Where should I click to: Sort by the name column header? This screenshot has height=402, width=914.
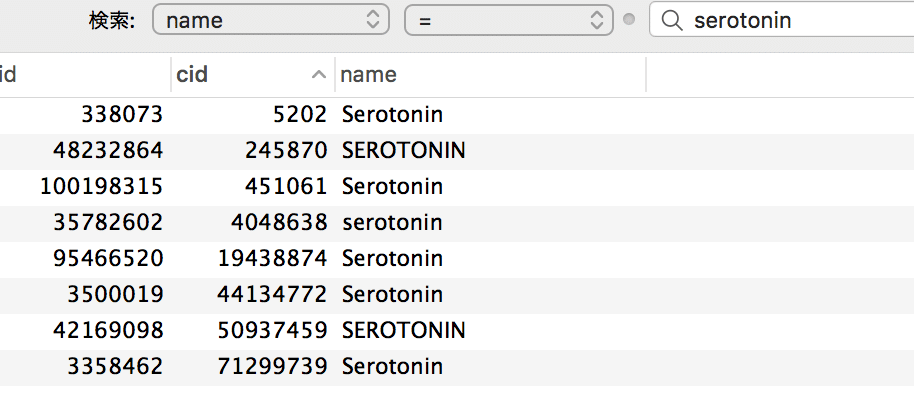tap(490, 75)
